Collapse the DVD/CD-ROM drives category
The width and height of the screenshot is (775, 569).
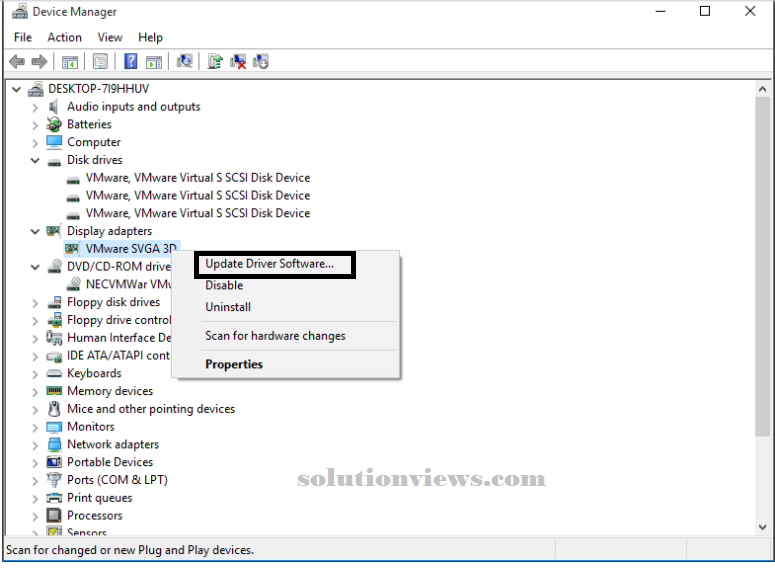coord(35,267)
